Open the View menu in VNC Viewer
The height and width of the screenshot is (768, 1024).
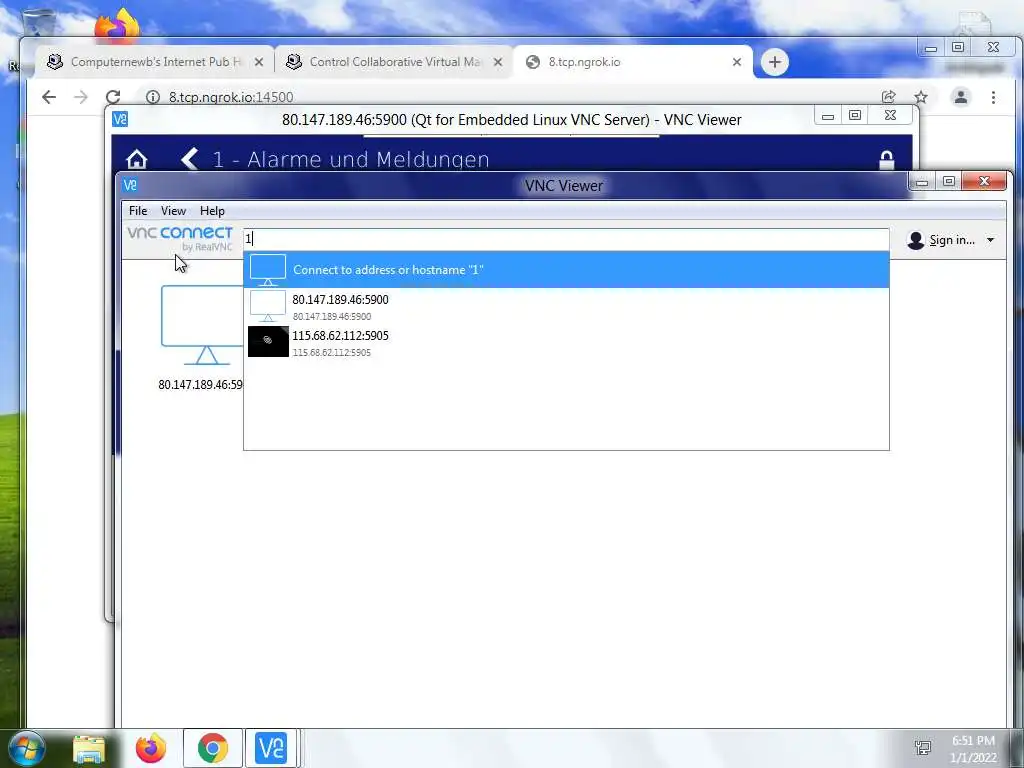(173, 211)
